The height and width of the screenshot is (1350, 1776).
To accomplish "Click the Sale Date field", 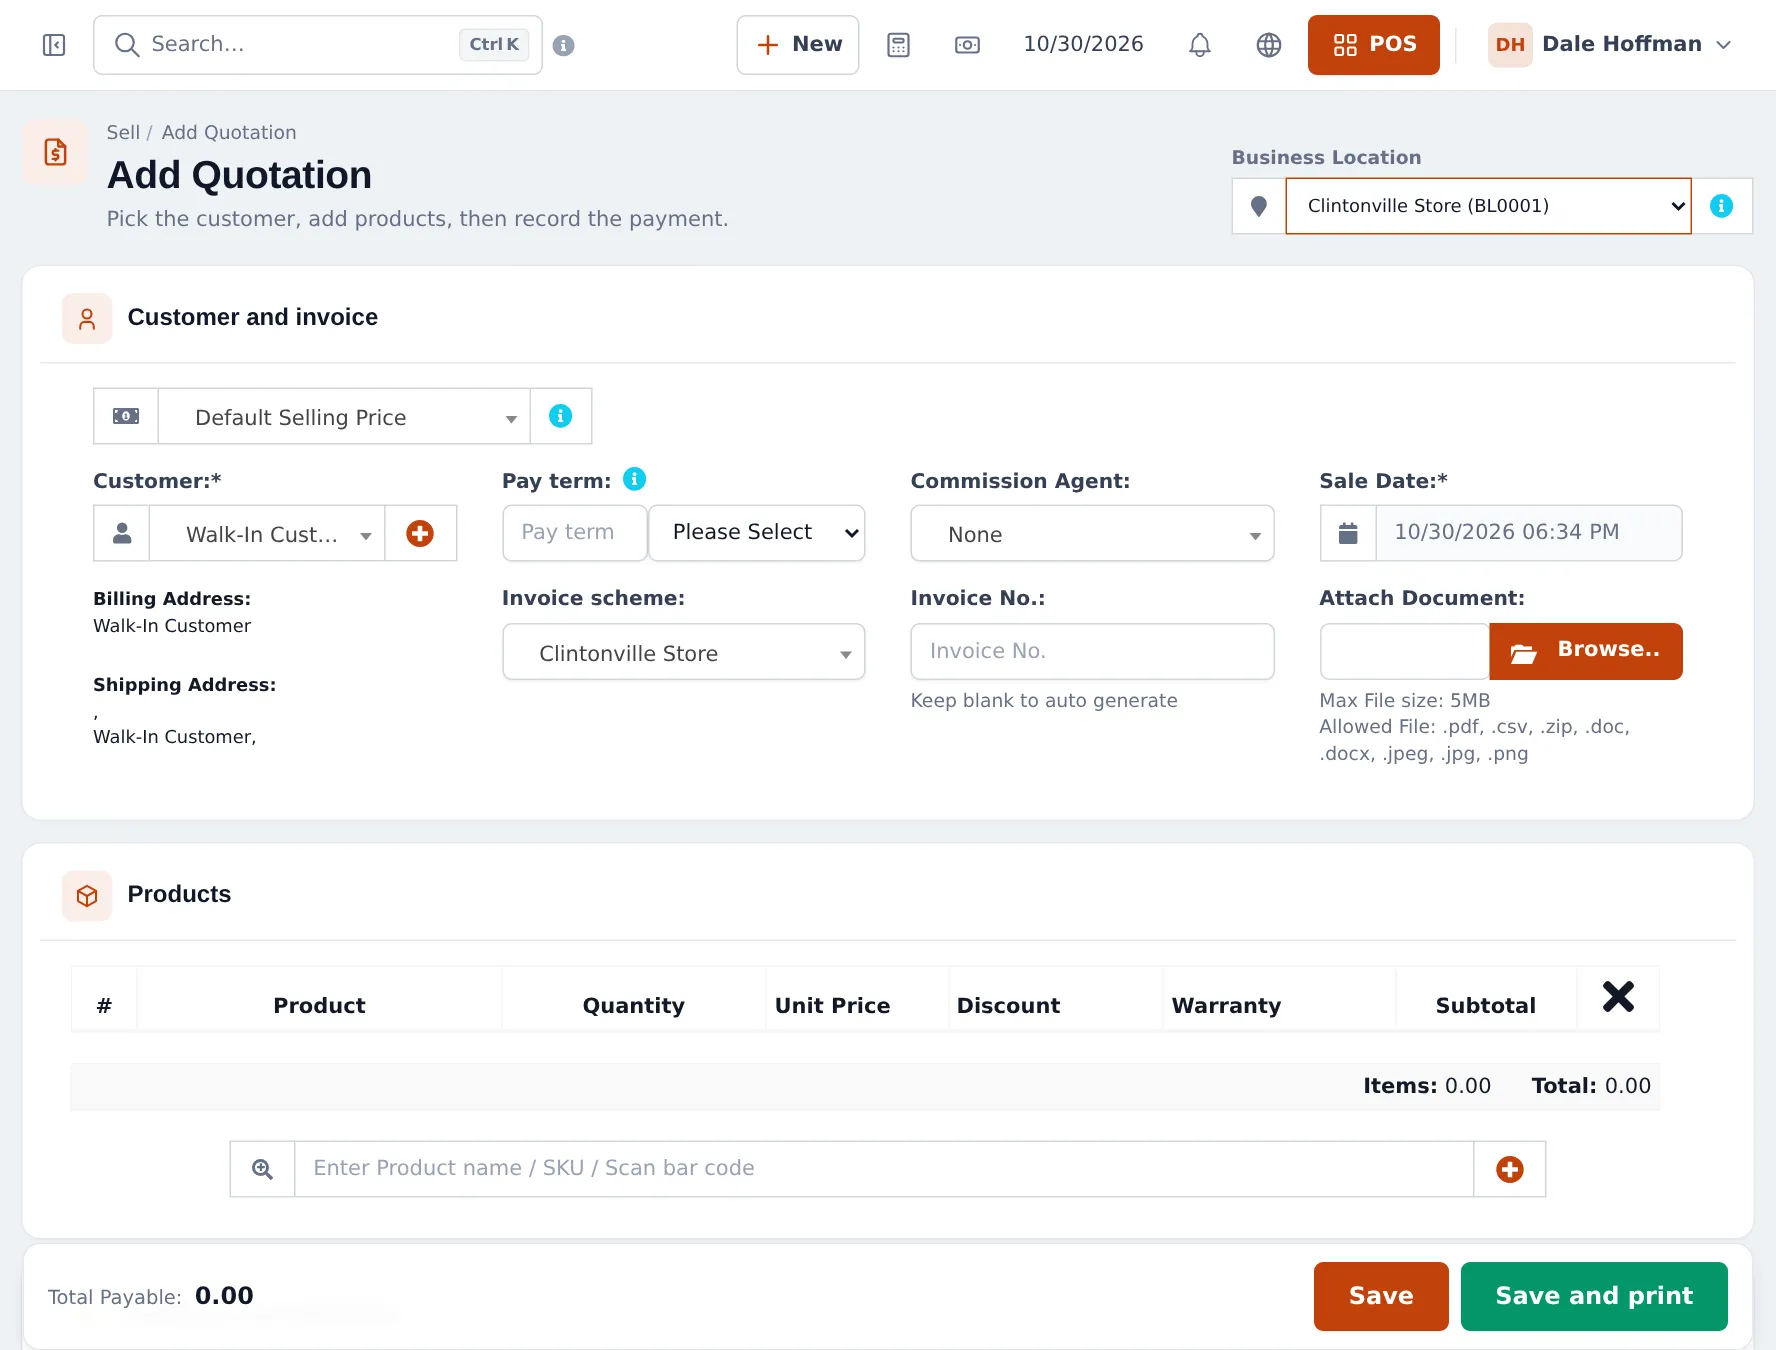I will pyautogui.click(x=1529, y=533).
